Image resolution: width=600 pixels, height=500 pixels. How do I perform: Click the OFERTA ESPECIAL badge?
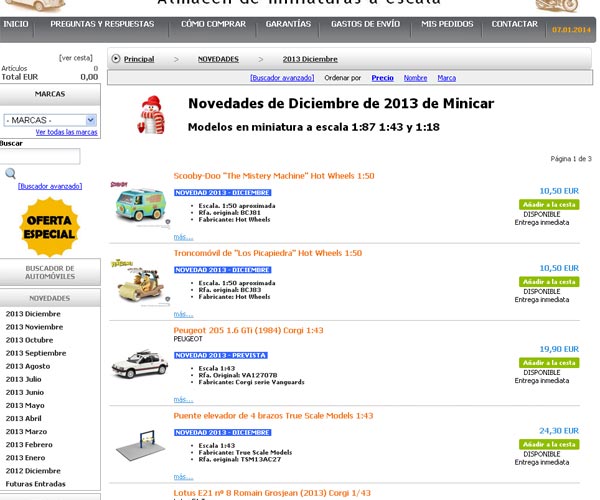pos(49,227)
